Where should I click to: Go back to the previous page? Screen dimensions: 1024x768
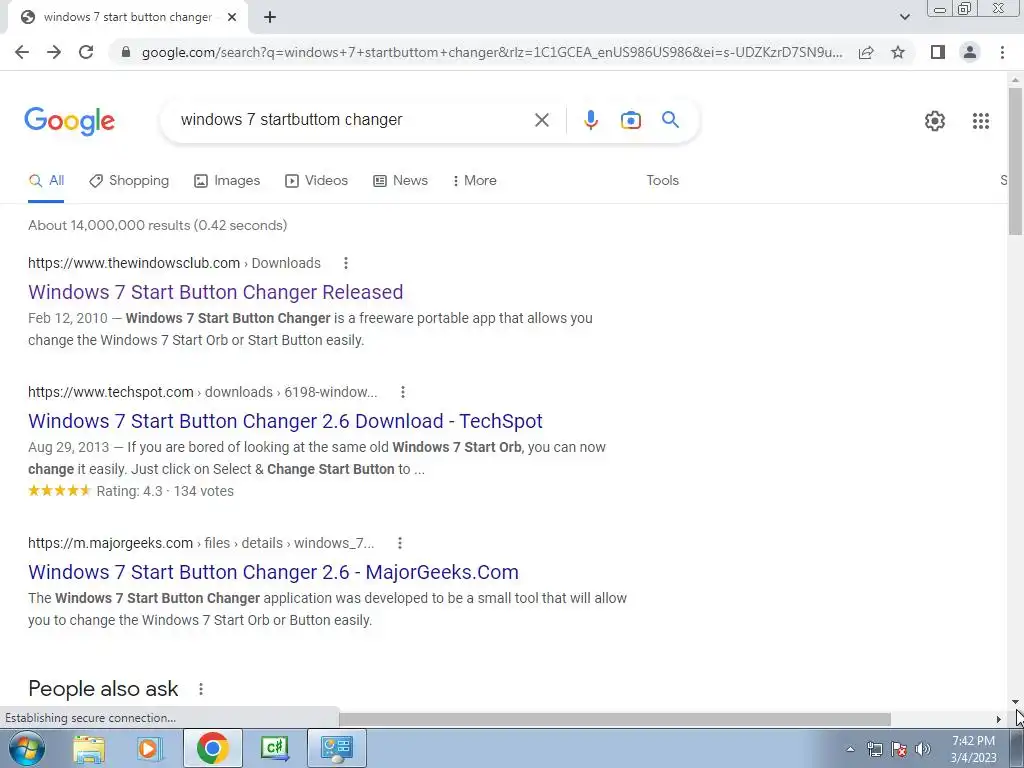click(x=22, y=52)
